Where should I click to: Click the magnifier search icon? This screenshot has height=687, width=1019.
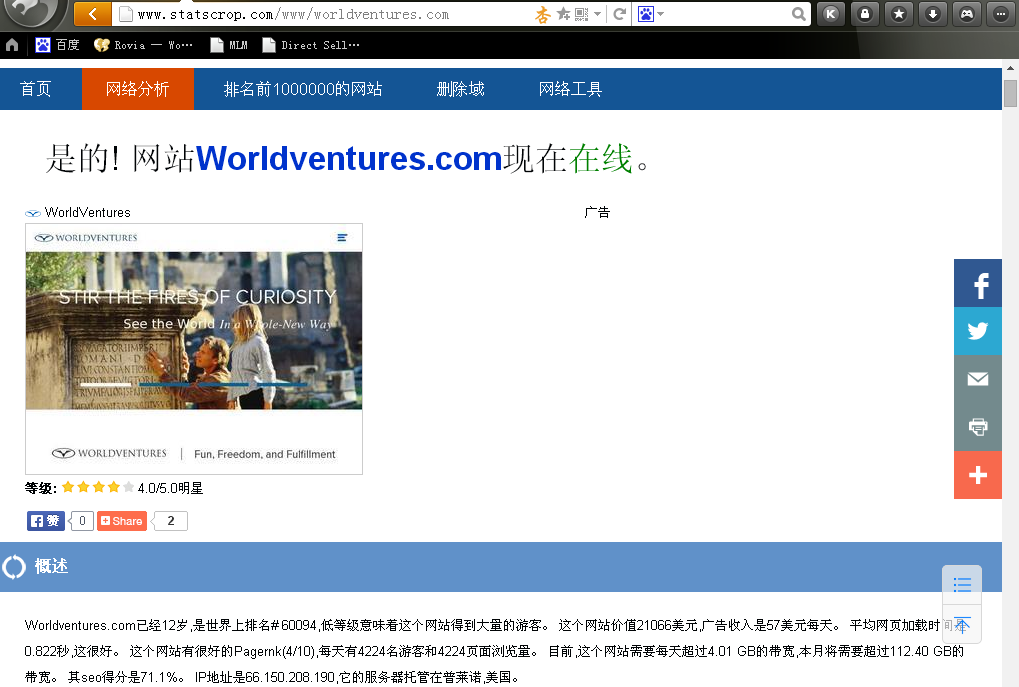point(799,14)
